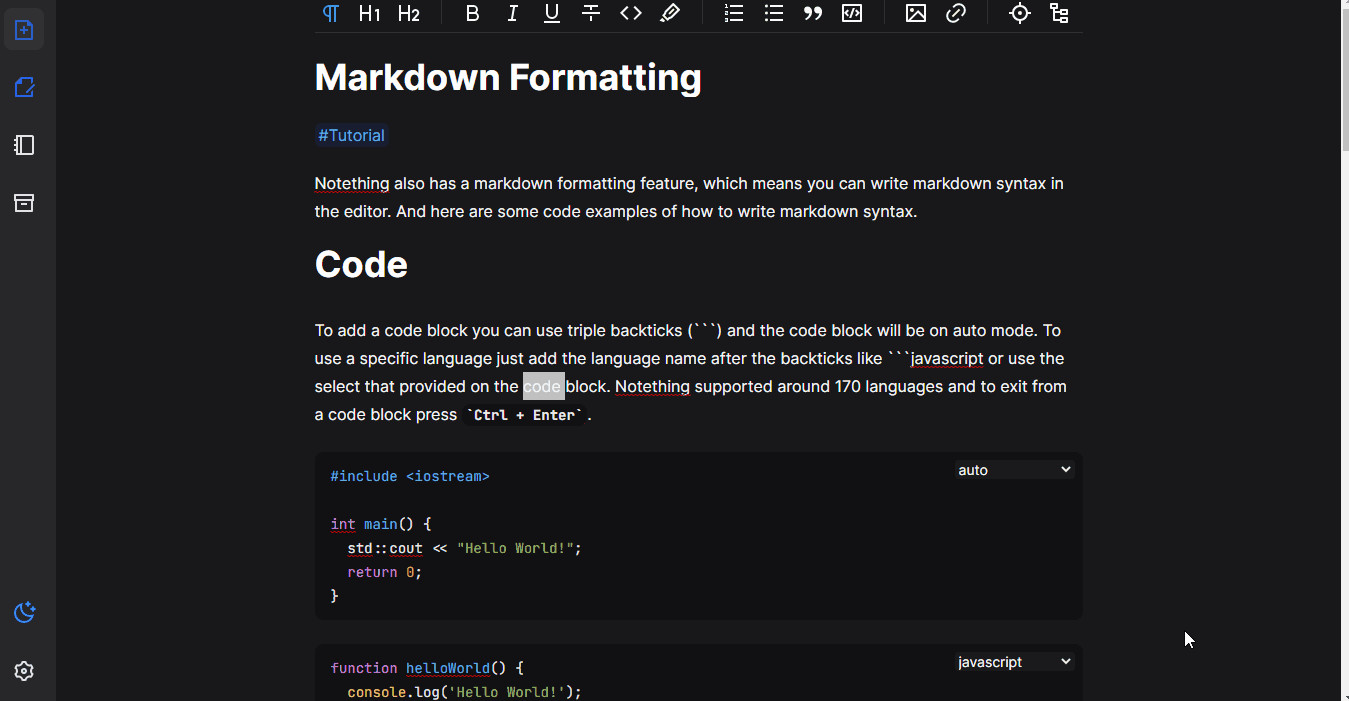Click the #Tutorial tag
Image resolution: width=1349 pixels, height=701 pixels.
point(351,135)
